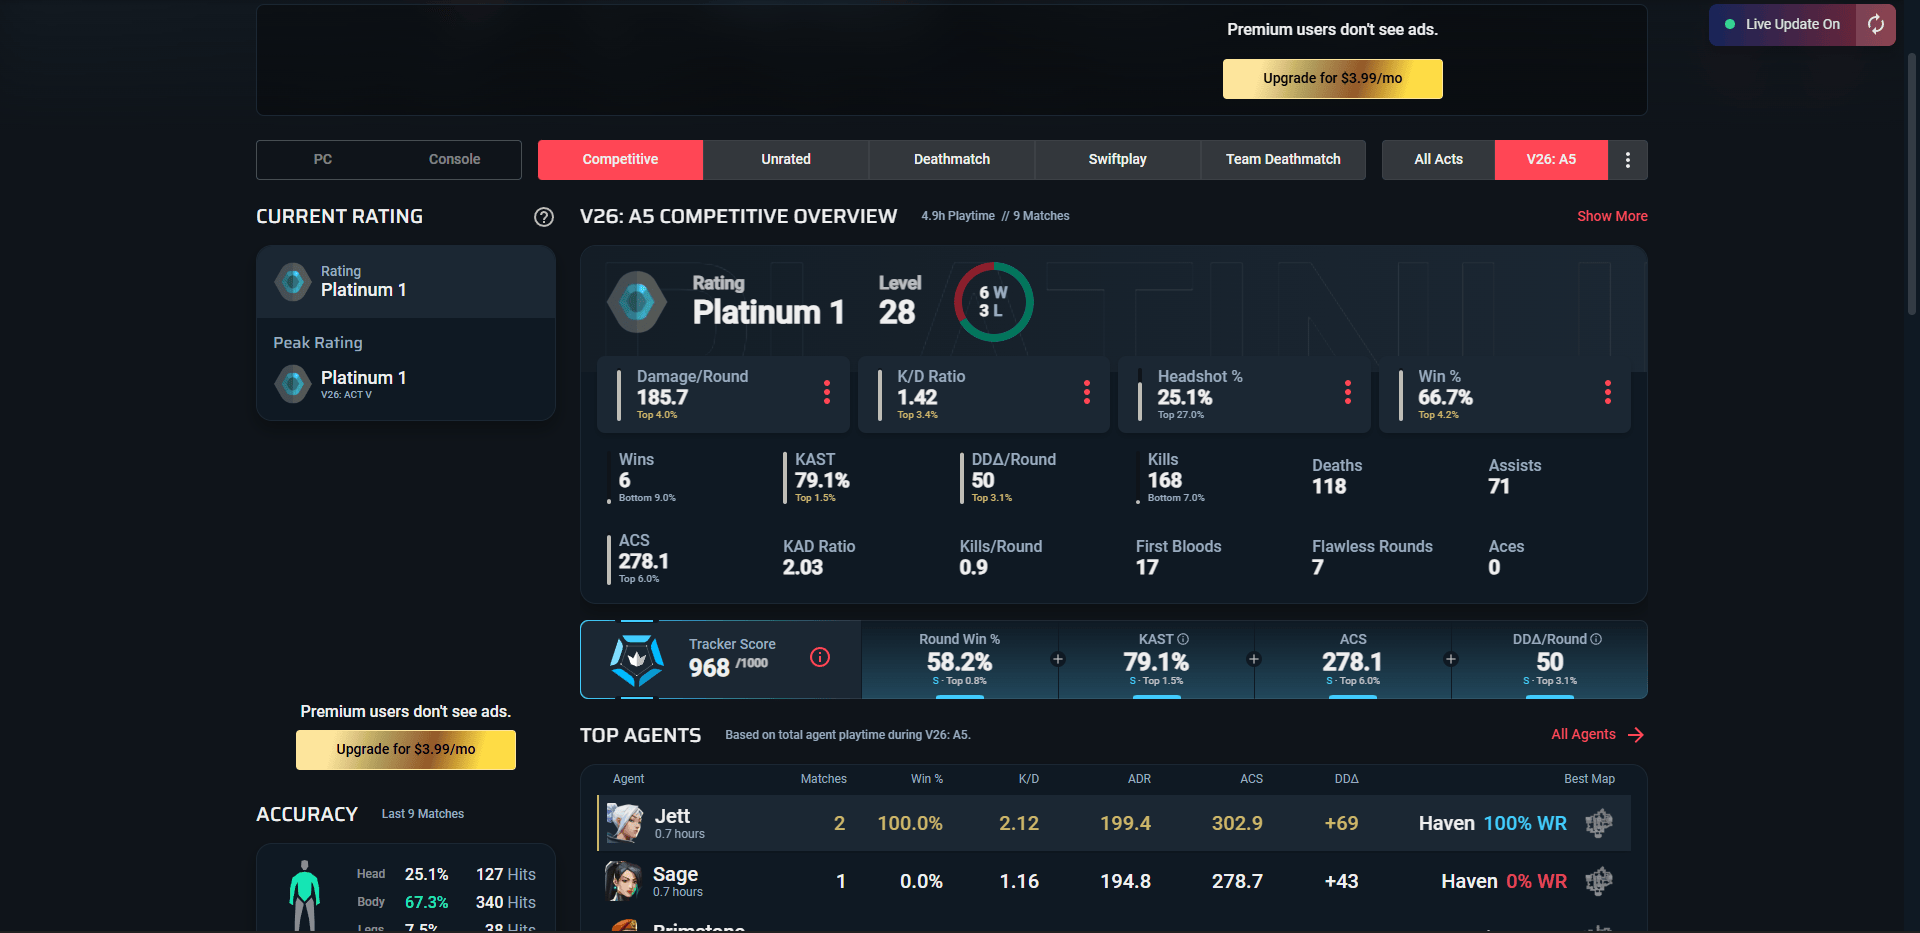Click the live update refresh icon

pyautogui.click(x=1876, y=24)
